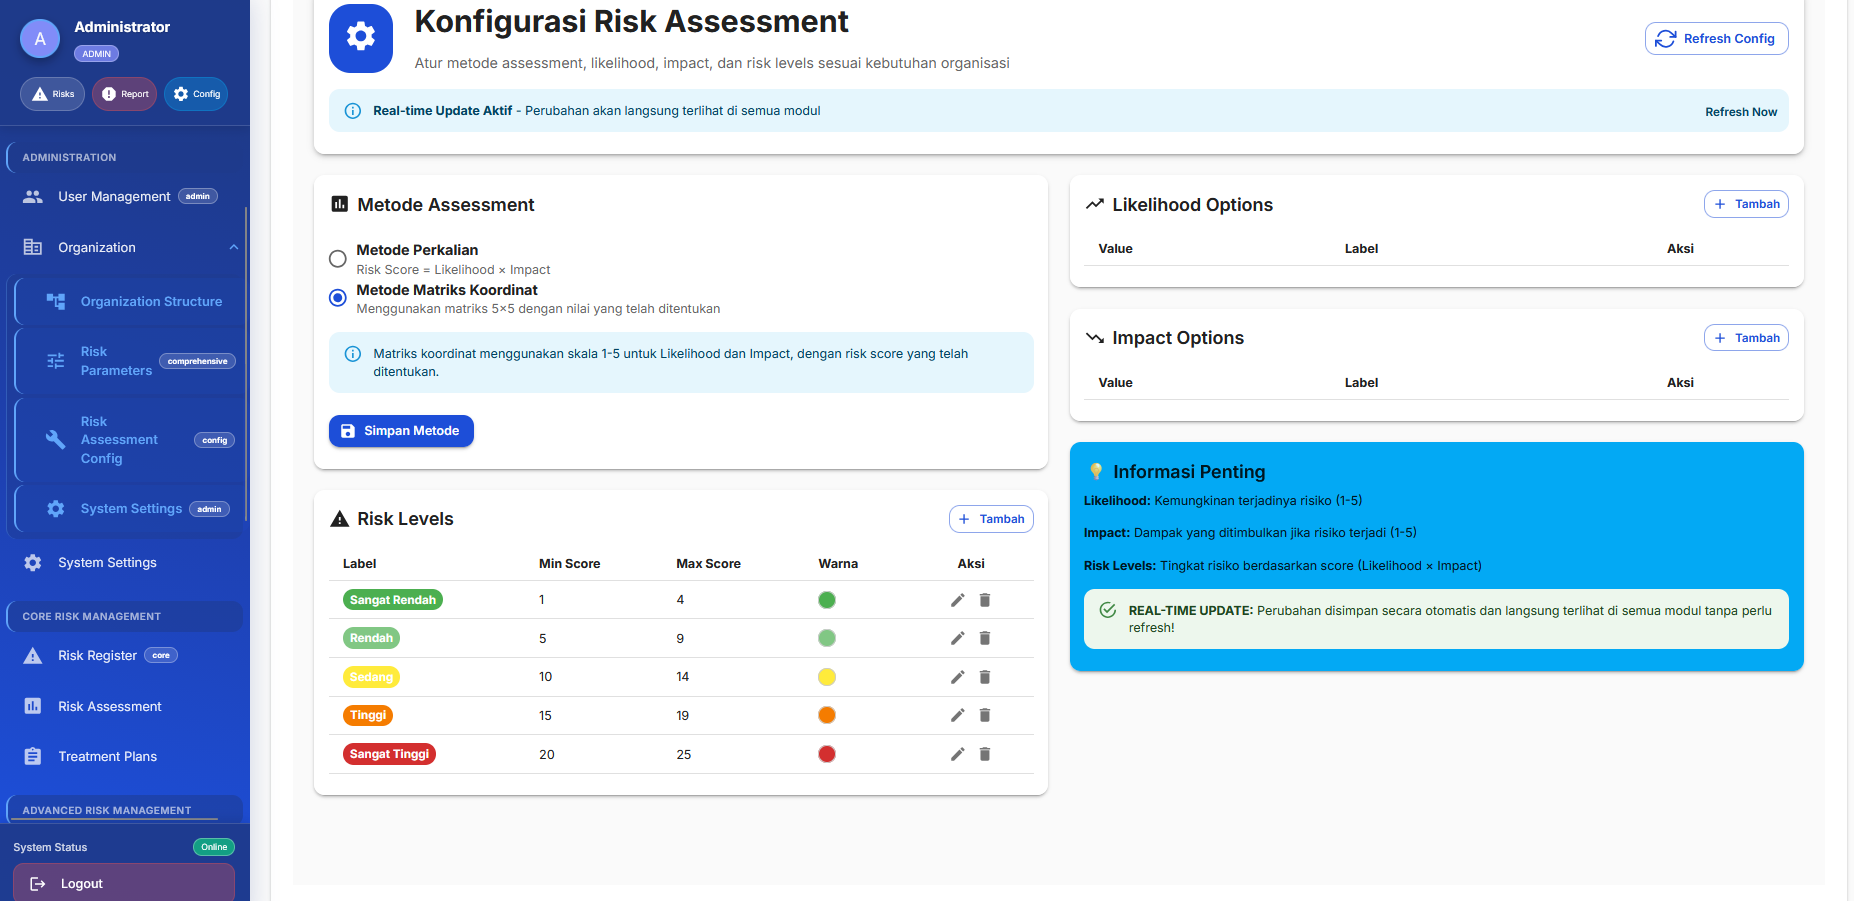1854x901 pixels.
Task: Click the Refresh Now link
Action: pos(1740,112)
